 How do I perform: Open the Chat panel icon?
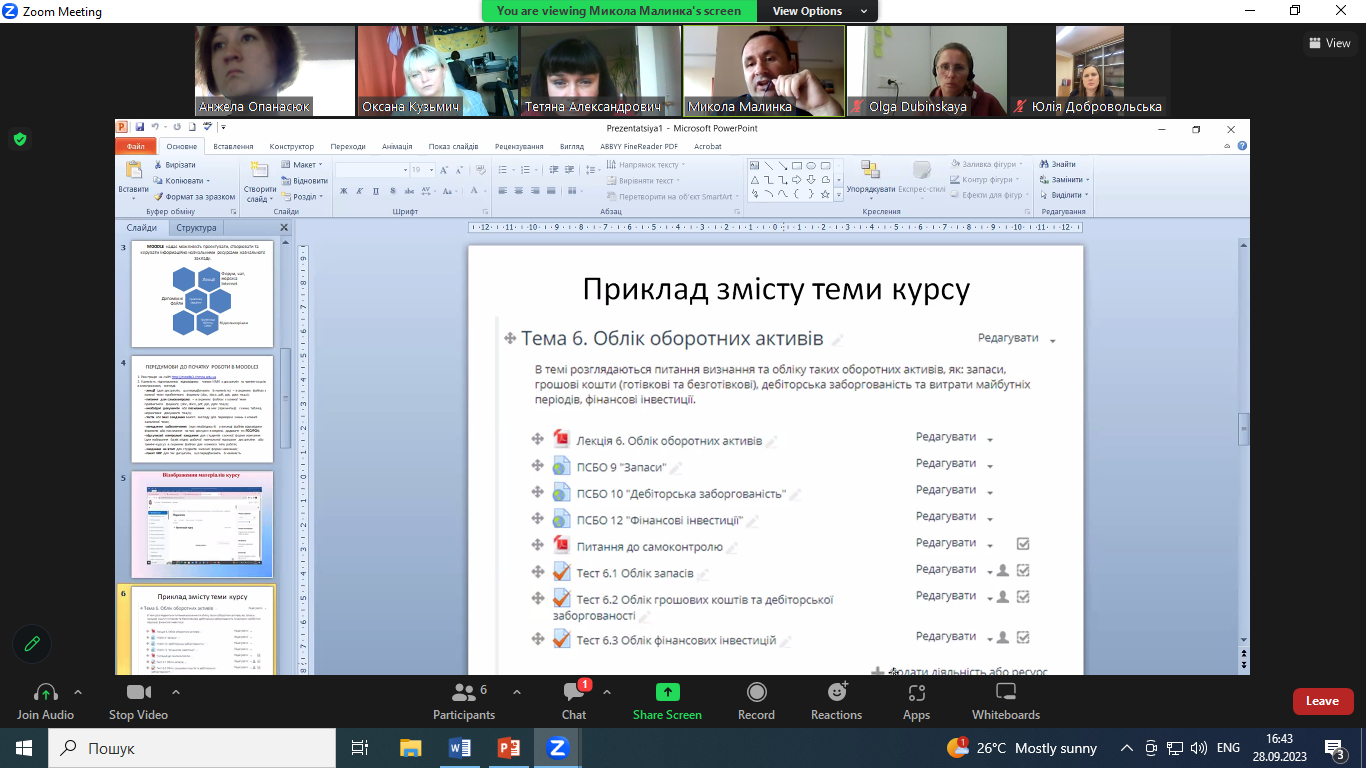point(574,692)
